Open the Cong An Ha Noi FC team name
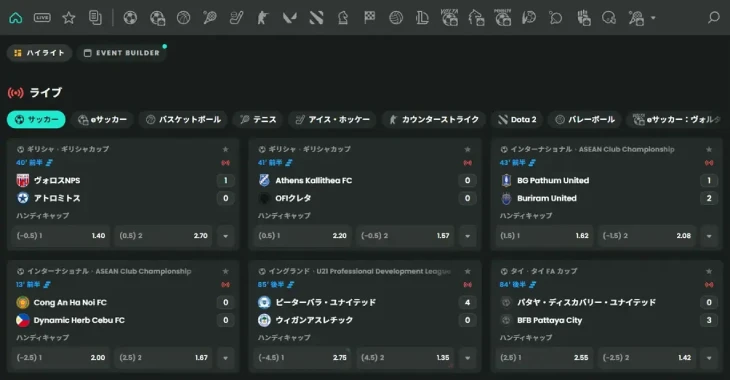 (x=70, y=303)
